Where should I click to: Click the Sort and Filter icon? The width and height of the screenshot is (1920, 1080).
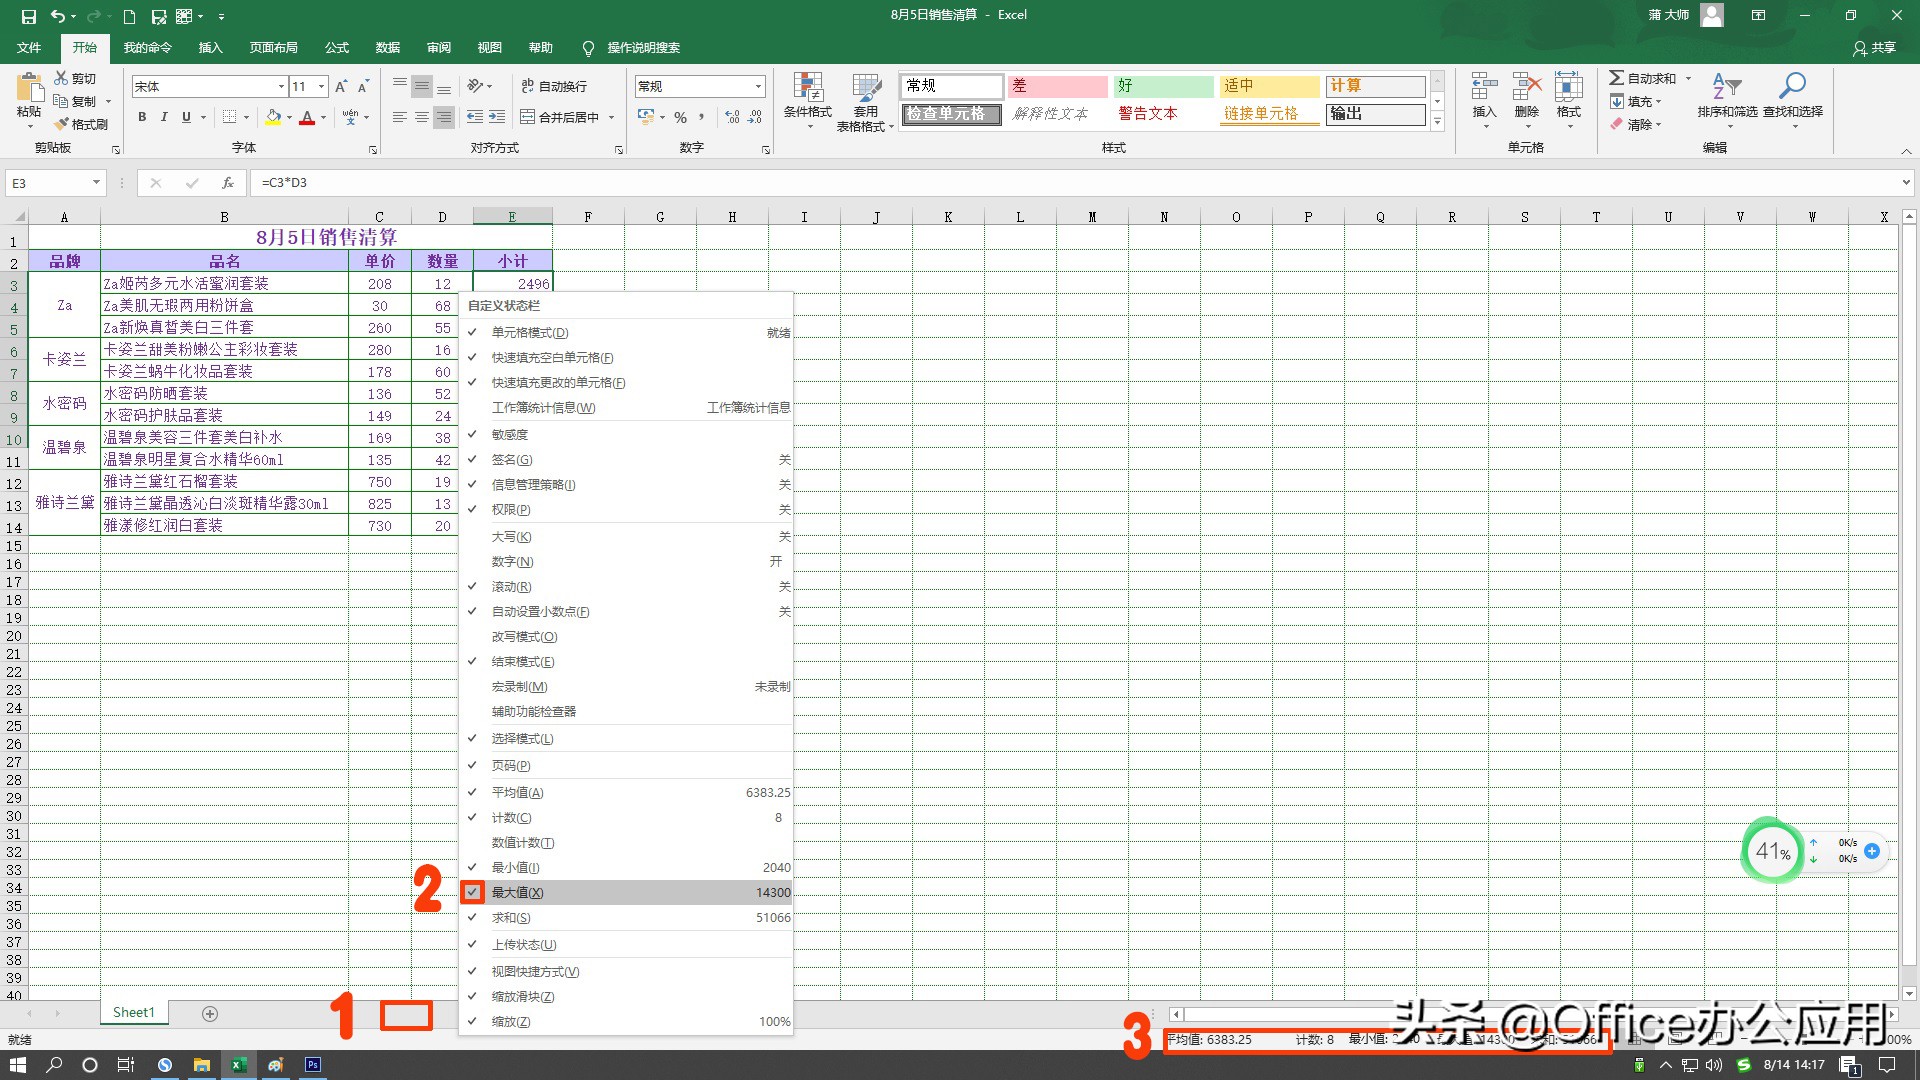coord(1727,87)
